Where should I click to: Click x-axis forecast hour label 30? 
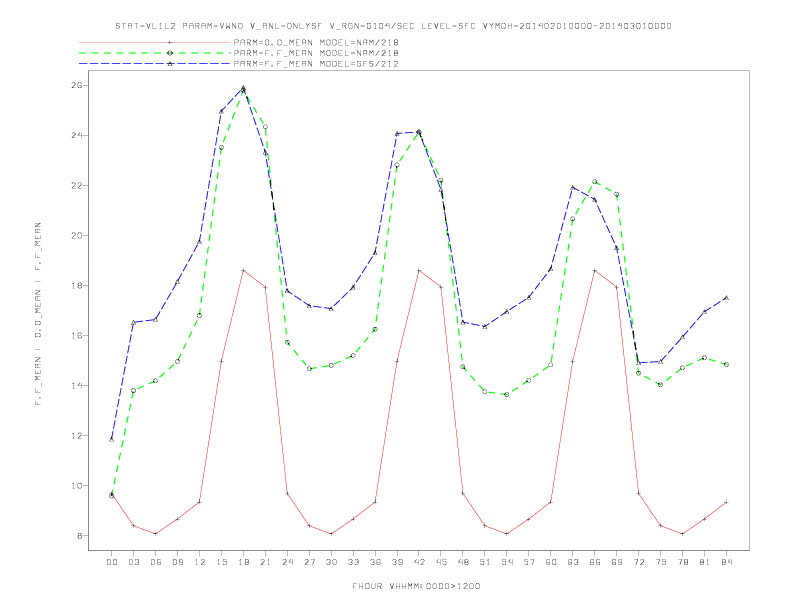[331, 562]
